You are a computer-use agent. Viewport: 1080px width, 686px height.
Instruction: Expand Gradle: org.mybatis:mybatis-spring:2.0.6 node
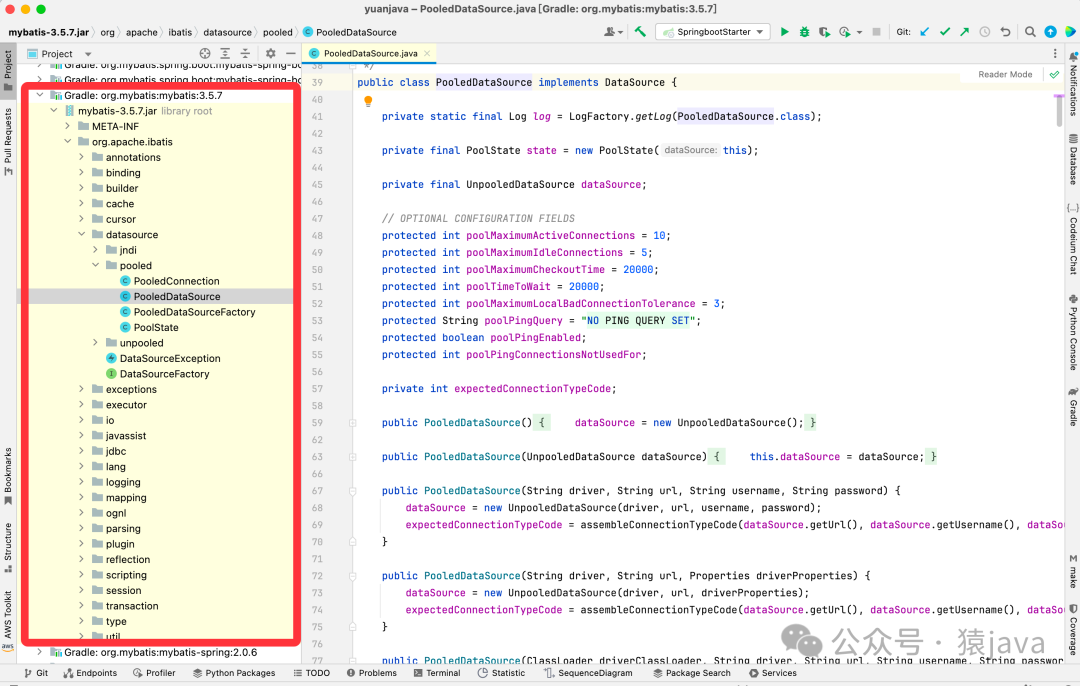click(40, 652)
